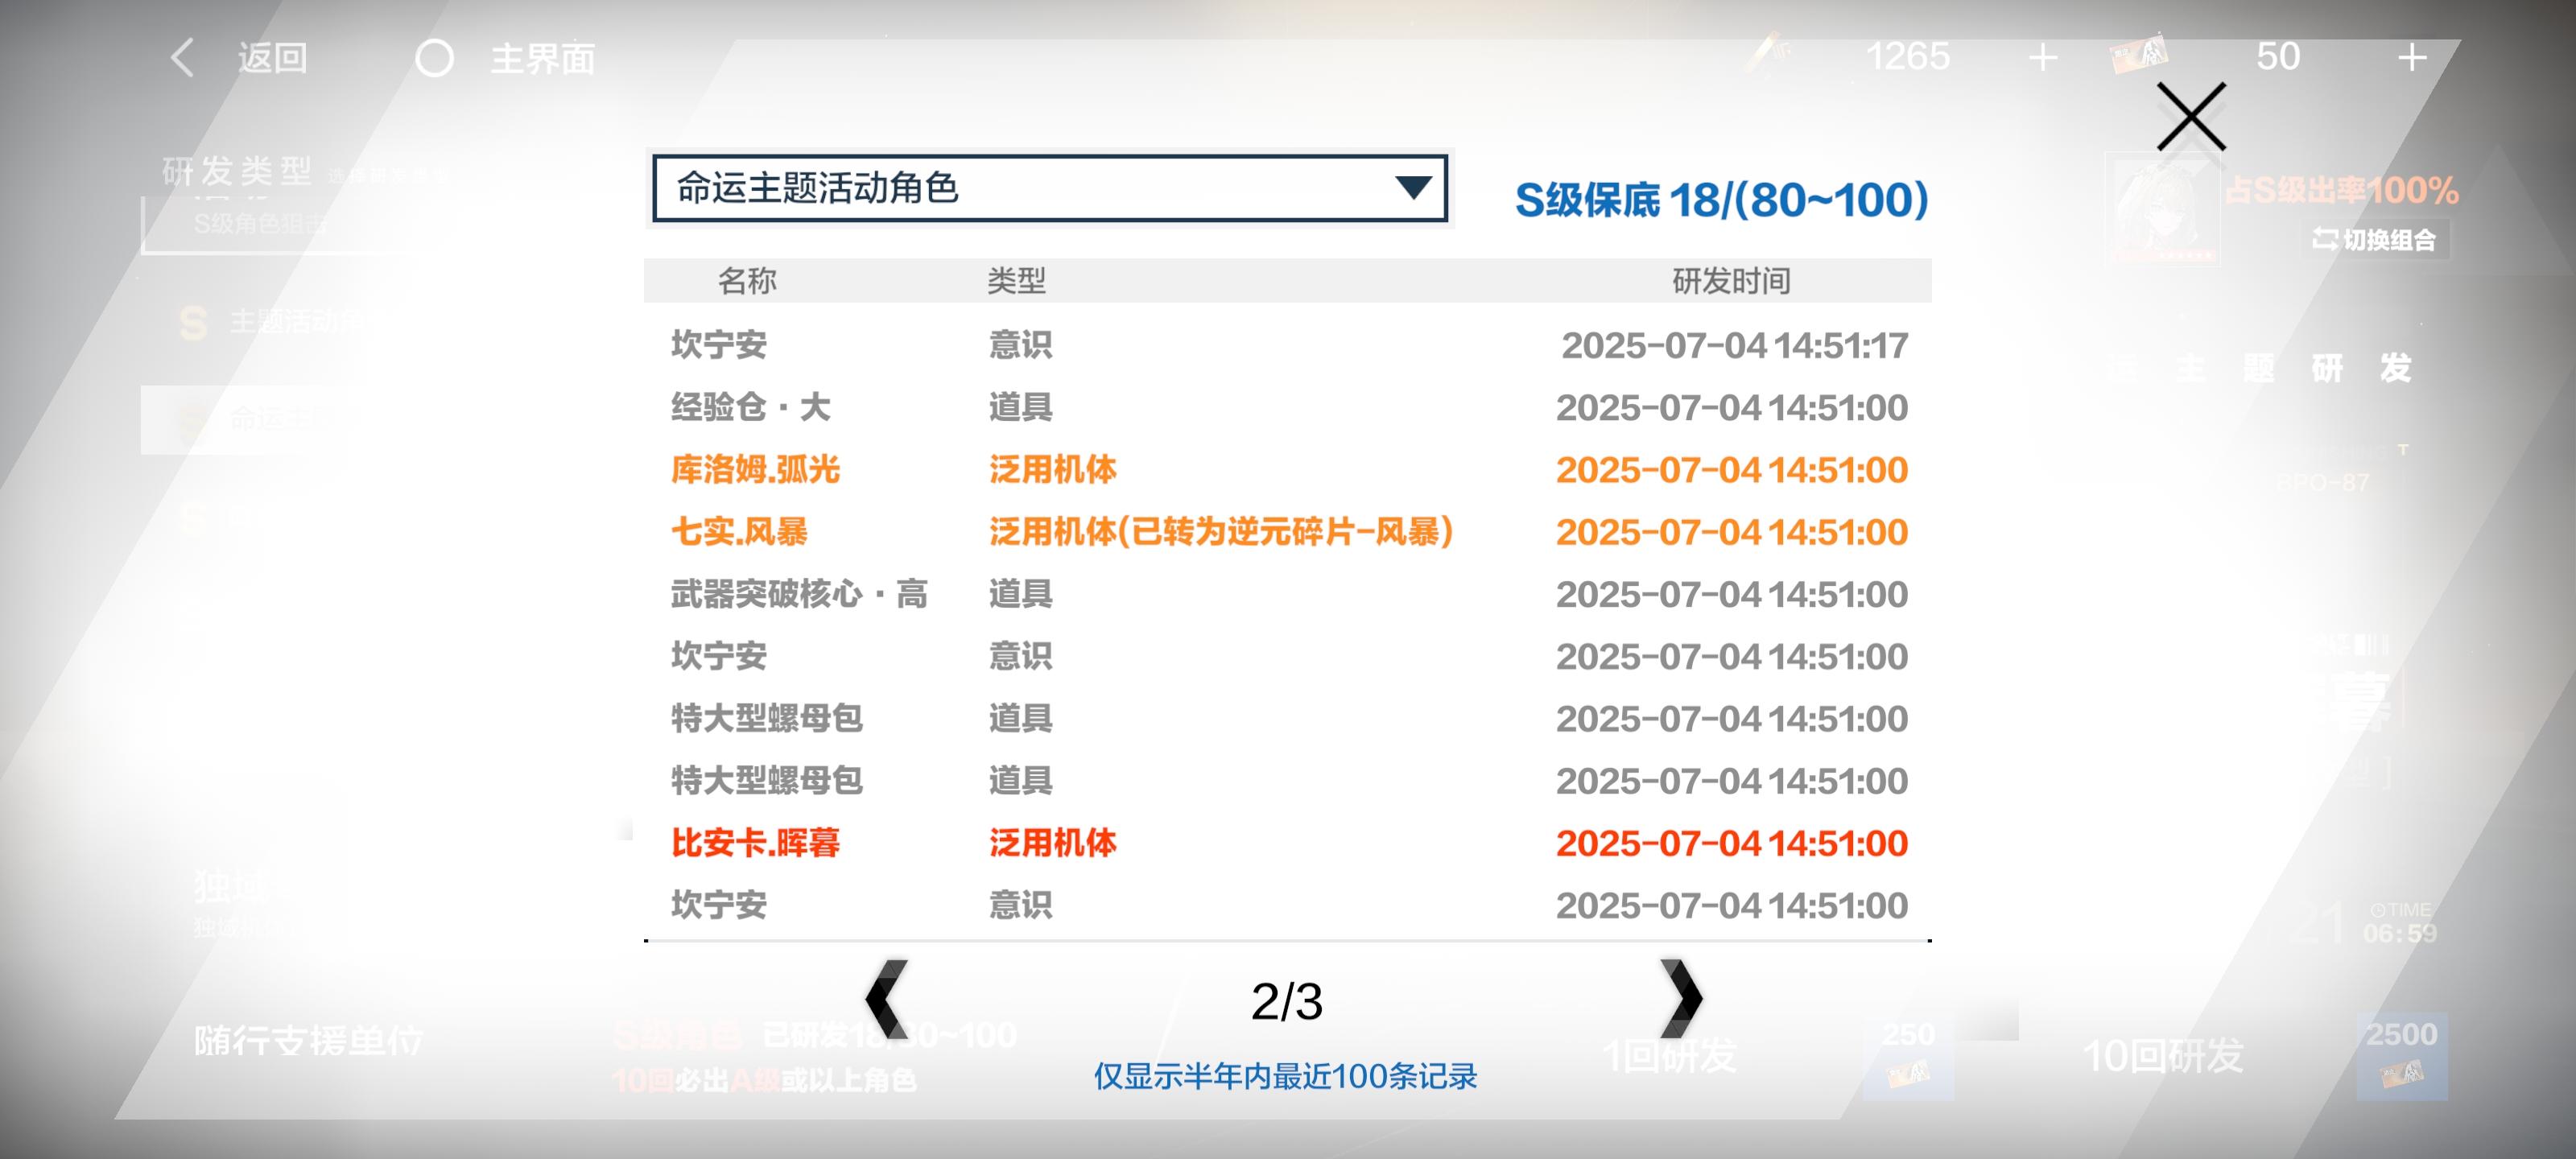Viewport: 2576px width, 1159px height.
Task: Click 仅显示半年内最近100条记录 note
Action: pos(1285,1077)
